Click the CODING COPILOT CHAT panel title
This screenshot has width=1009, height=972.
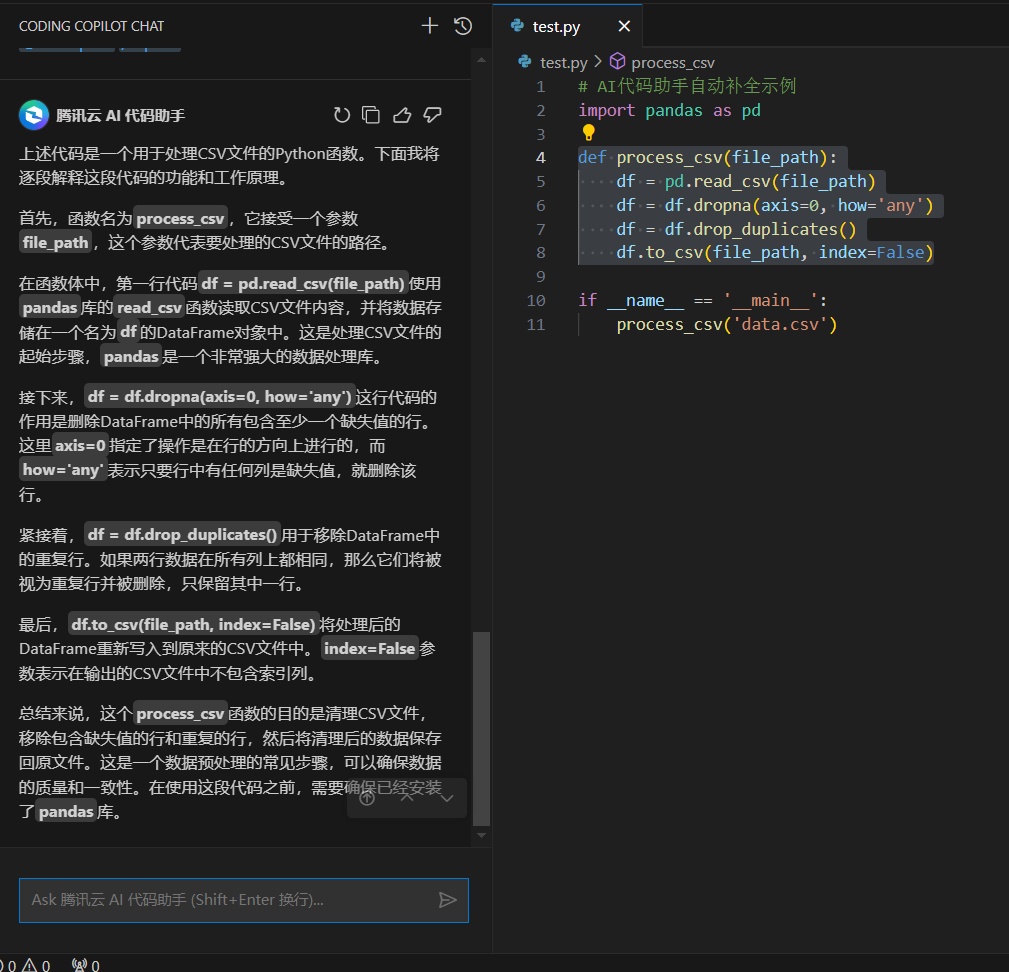(91, 26)
